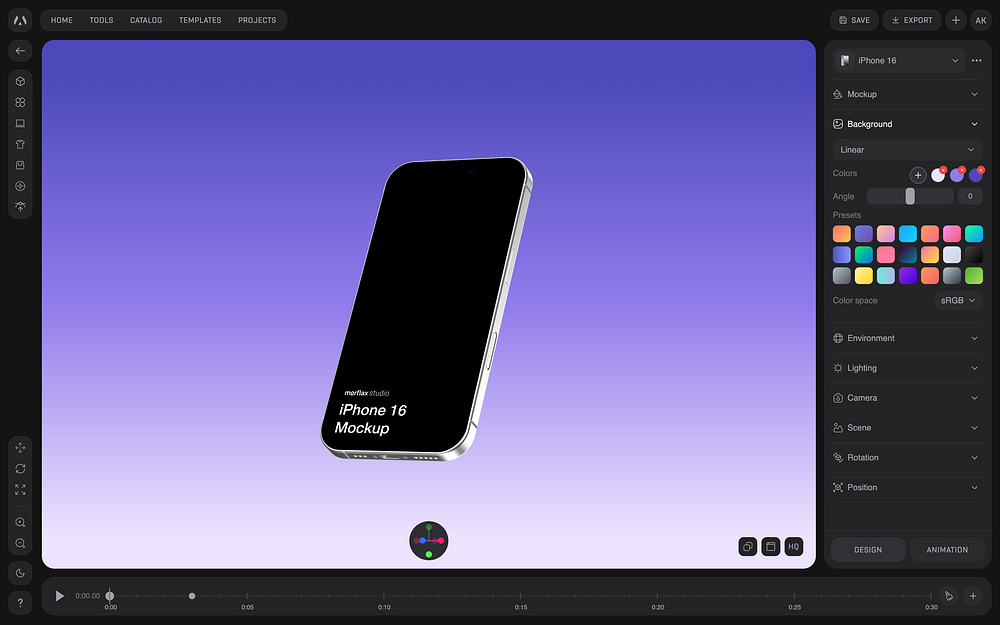Expand the Lighting section
Image resolution: width=1000 pixels, height=625 pixels.
906,368
